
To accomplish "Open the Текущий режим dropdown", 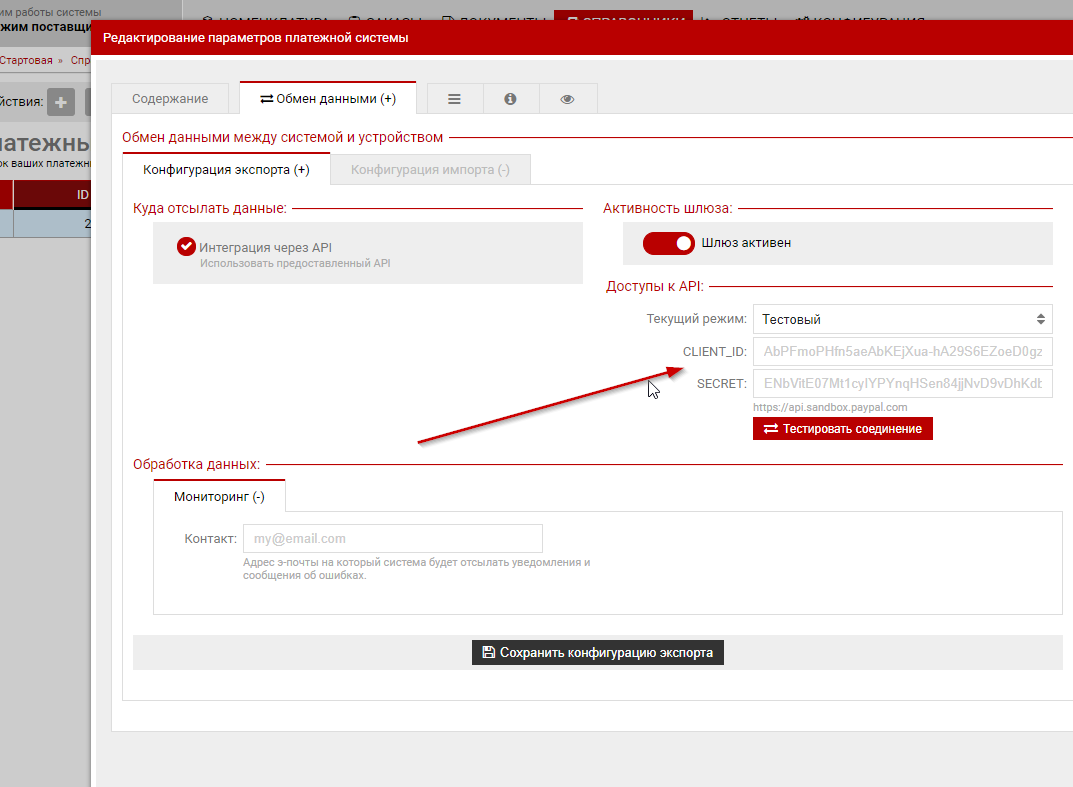I will [x=902, y=320].
